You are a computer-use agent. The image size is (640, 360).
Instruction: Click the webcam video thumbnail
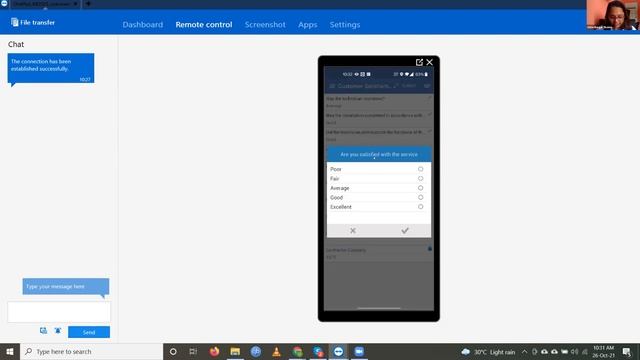click(x=612, y=15)
